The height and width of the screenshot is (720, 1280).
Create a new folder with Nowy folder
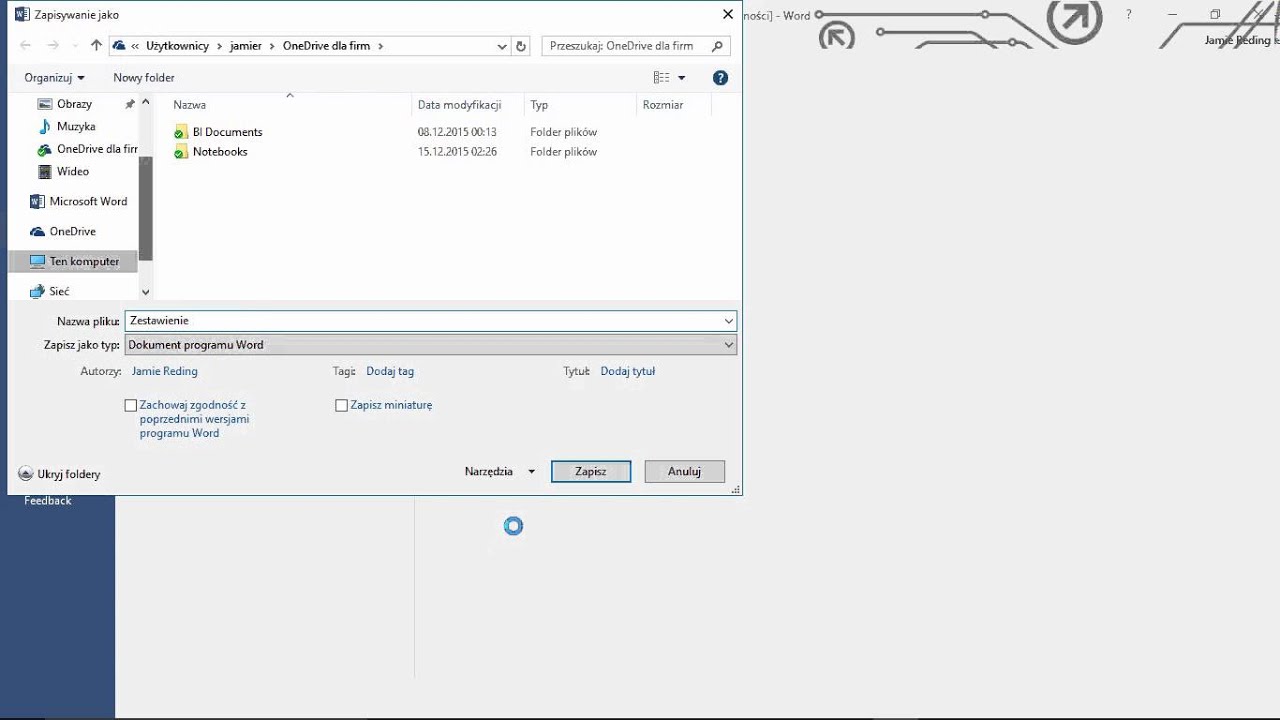tap(144, 78)
